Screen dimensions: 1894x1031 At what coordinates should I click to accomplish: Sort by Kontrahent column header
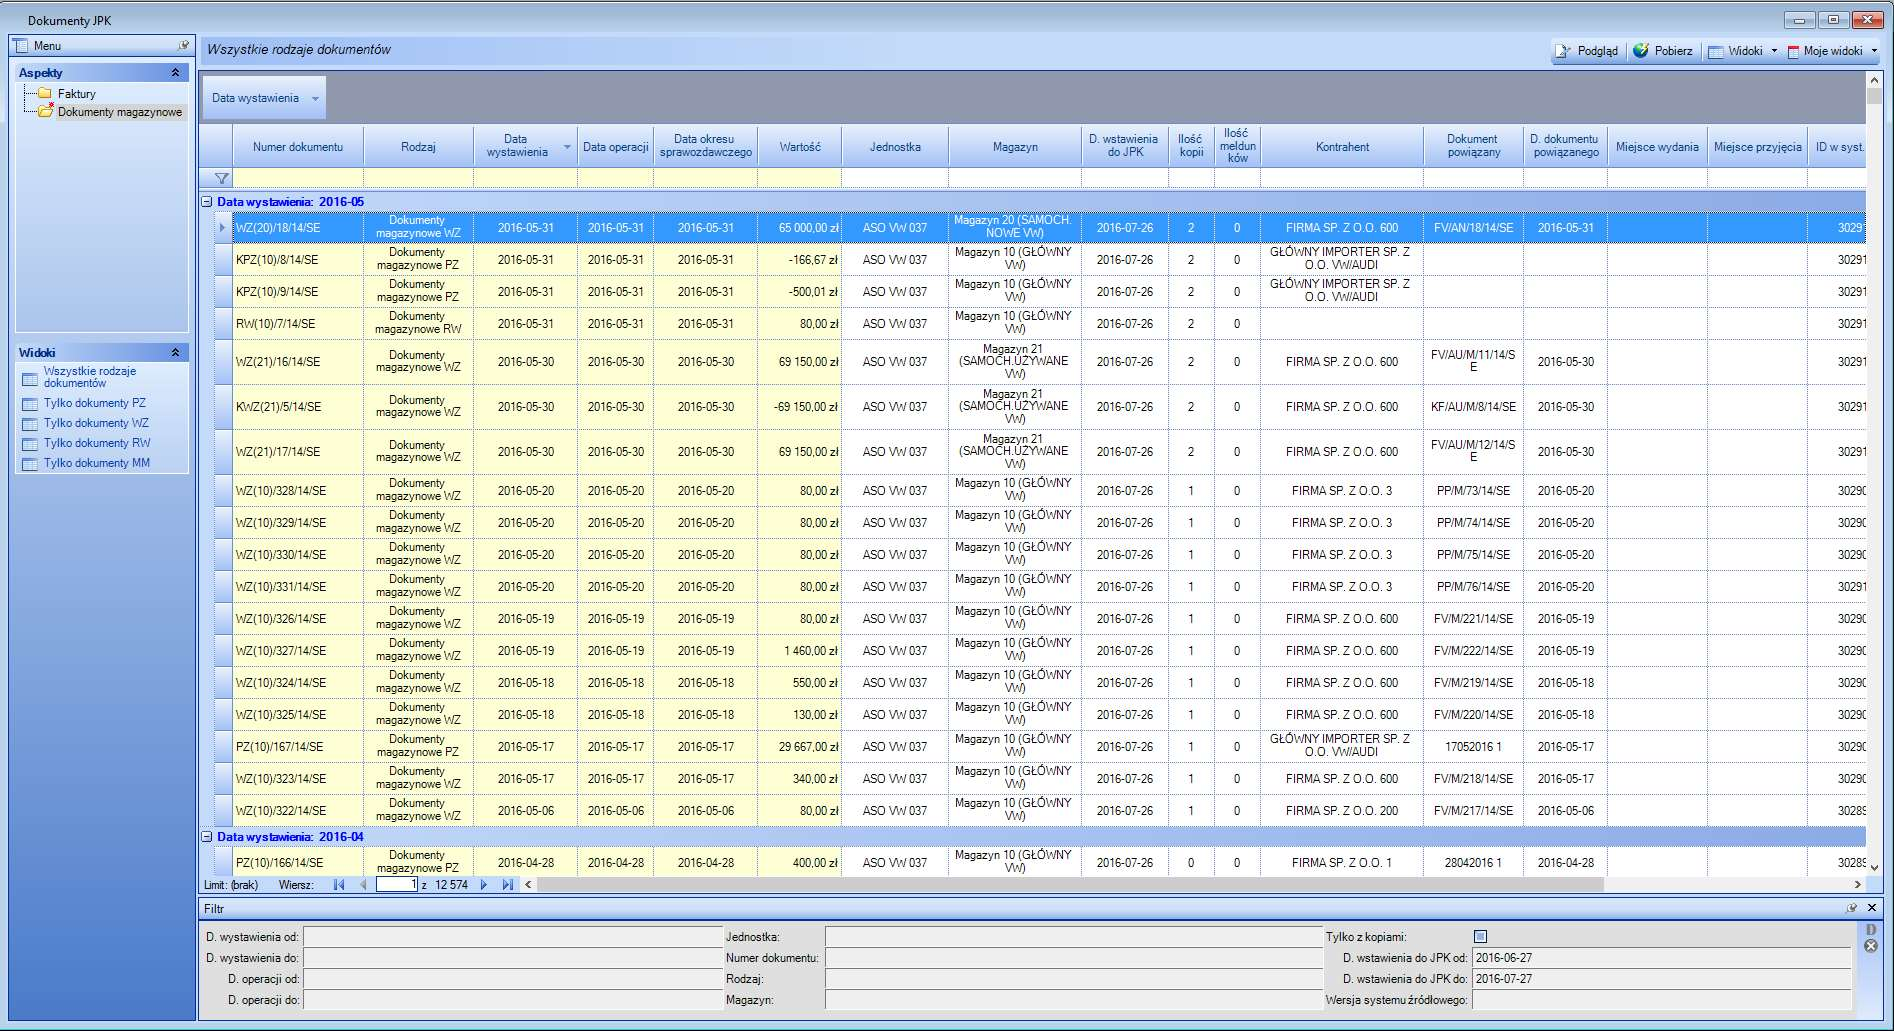pyautogui.click(x=1342, y=147)
